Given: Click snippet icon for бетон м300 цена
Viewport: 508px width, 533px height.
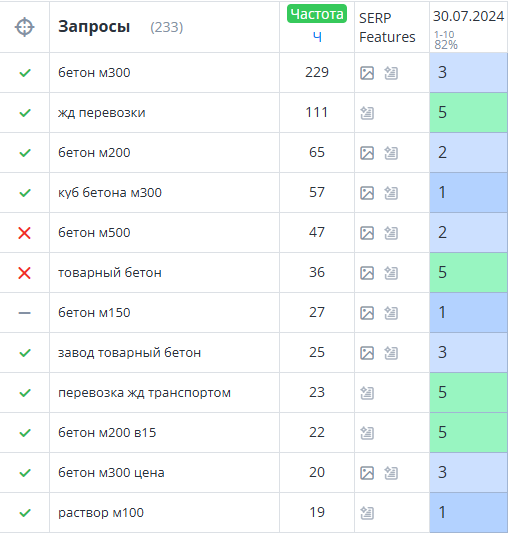Looking at the screenshot, I should (391, 473).
